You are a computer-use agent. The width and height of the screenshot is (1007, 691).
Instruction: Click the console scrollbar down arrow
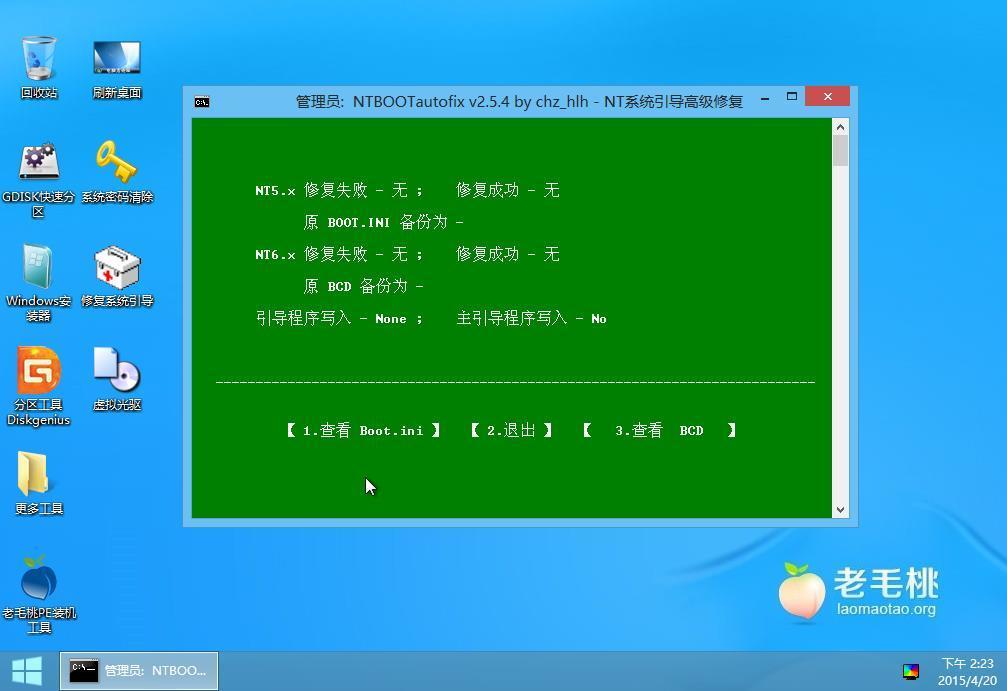[840, 510]
